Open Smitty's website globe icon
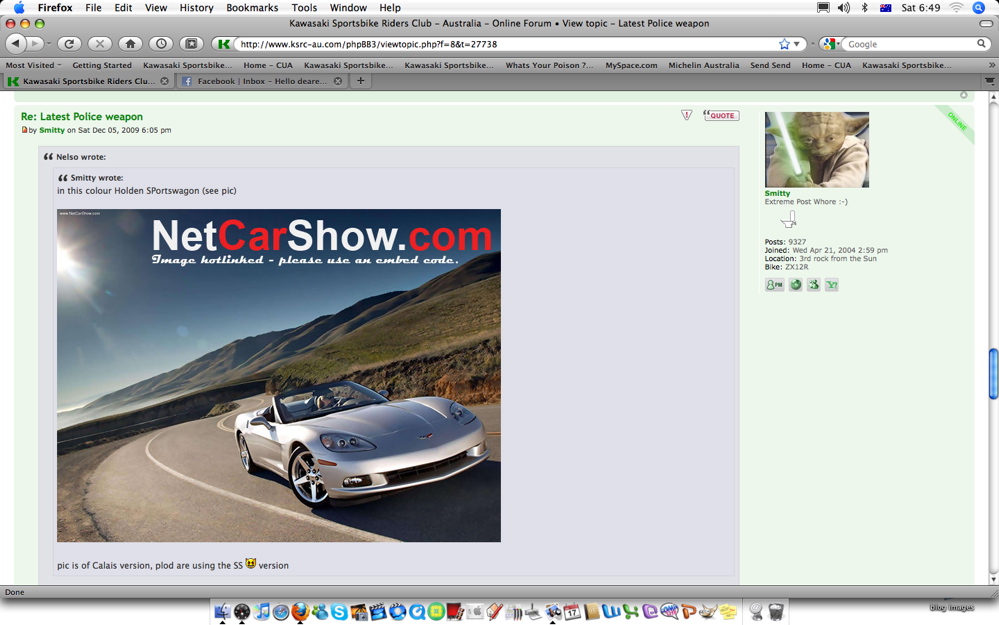The height and width of the screenshot is (625, 999). (x=795, y=285)
